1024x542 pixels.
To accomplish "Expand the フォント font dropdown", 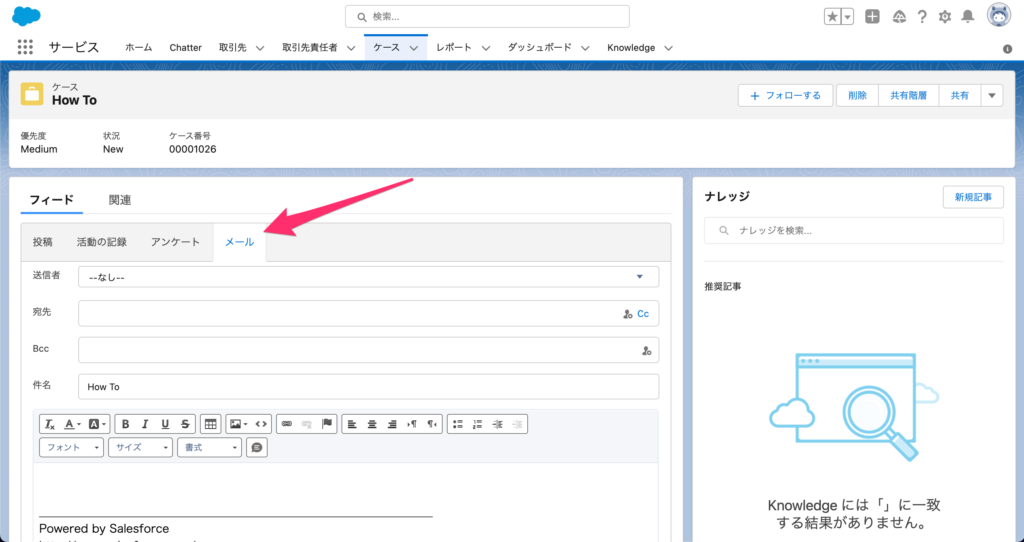I will pyautogui.click(x=72, y=448).
